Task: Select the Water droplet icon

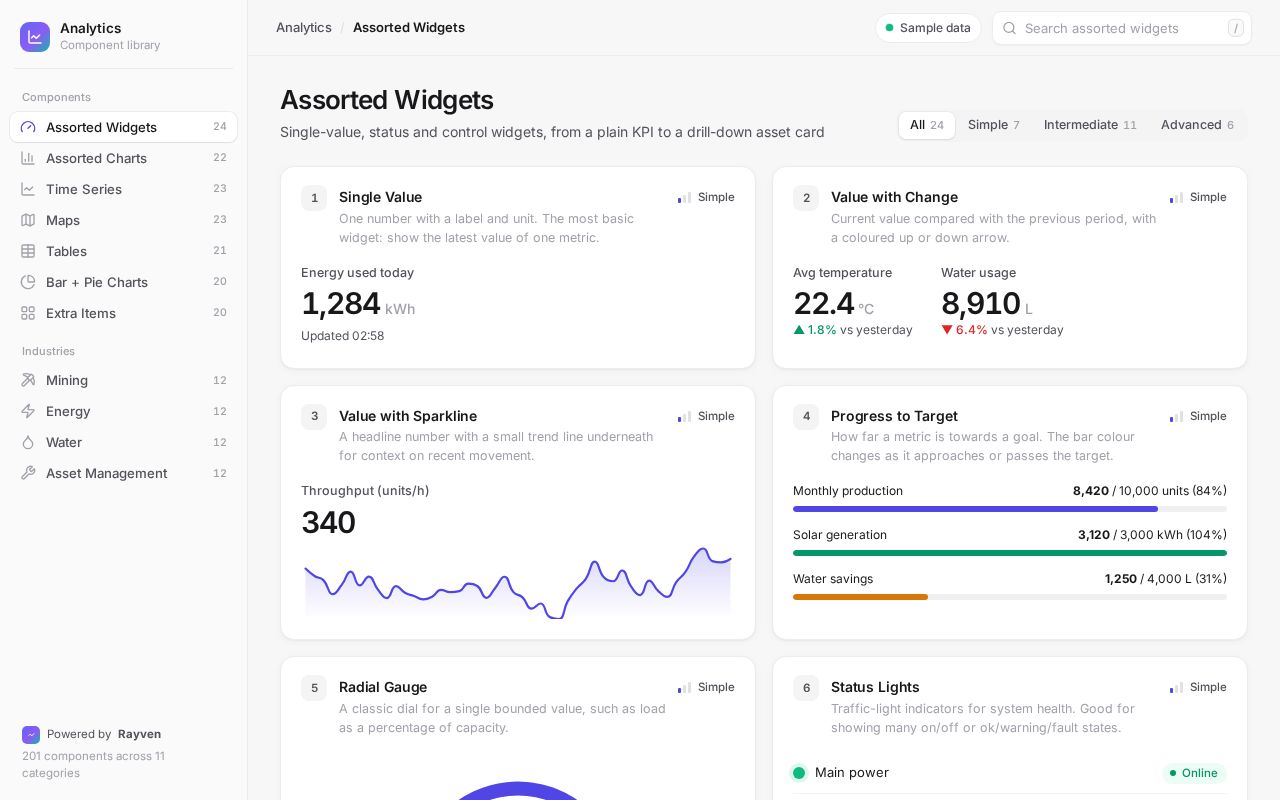Action: tap(28, 442)
